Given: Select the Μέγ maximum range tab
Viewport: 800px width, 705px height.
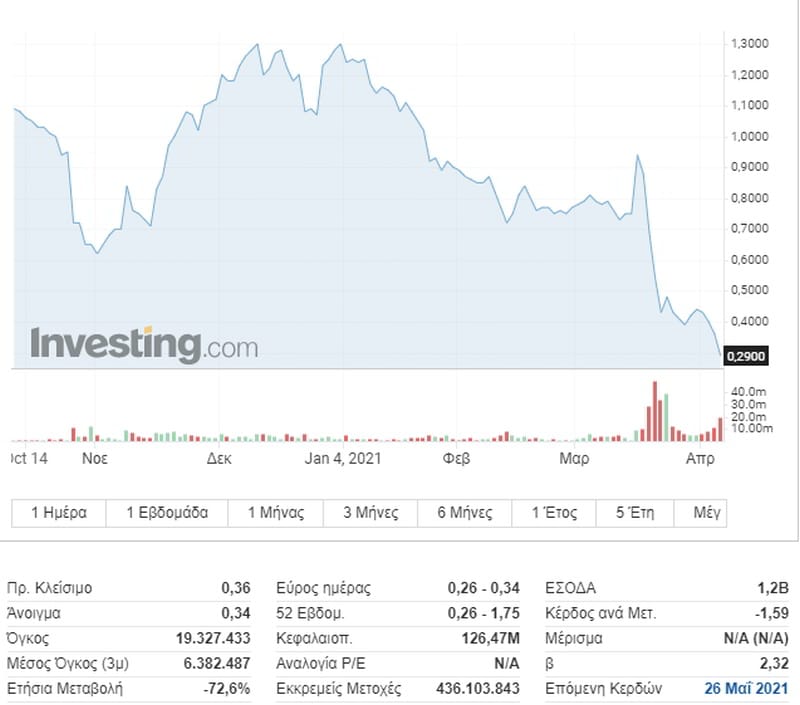Looking at the screenshot, I should (707, 513).
